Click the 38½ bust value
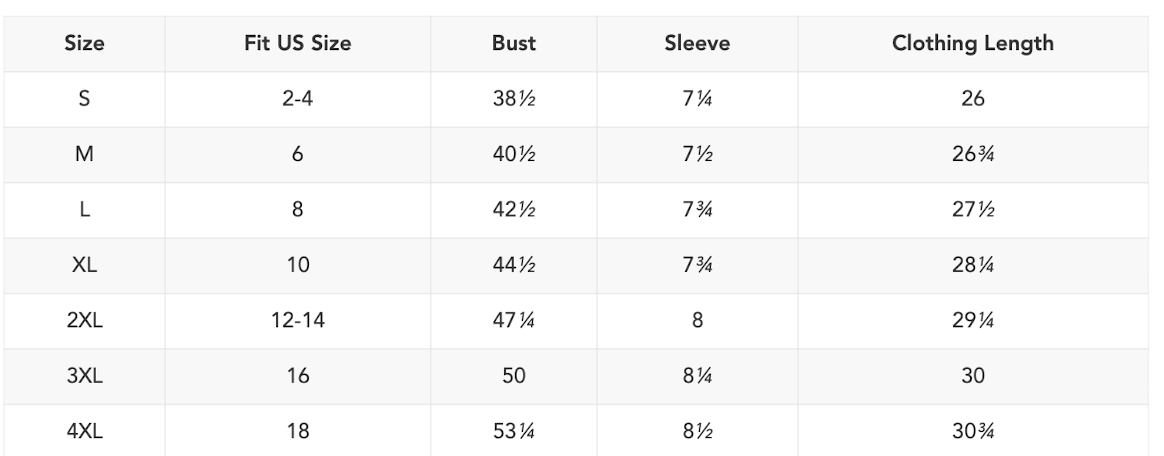 514,100
